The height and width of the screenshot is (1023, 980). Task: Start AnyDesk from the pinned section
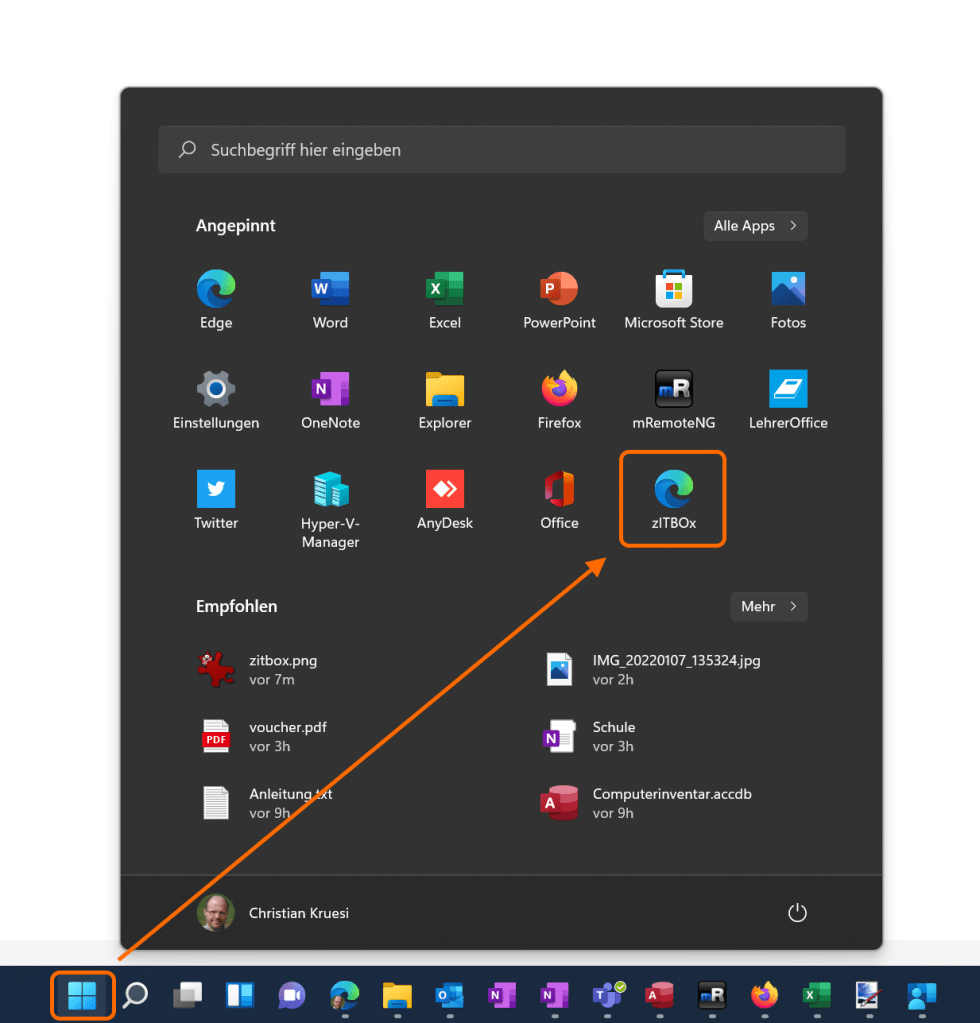pos(444,499)
